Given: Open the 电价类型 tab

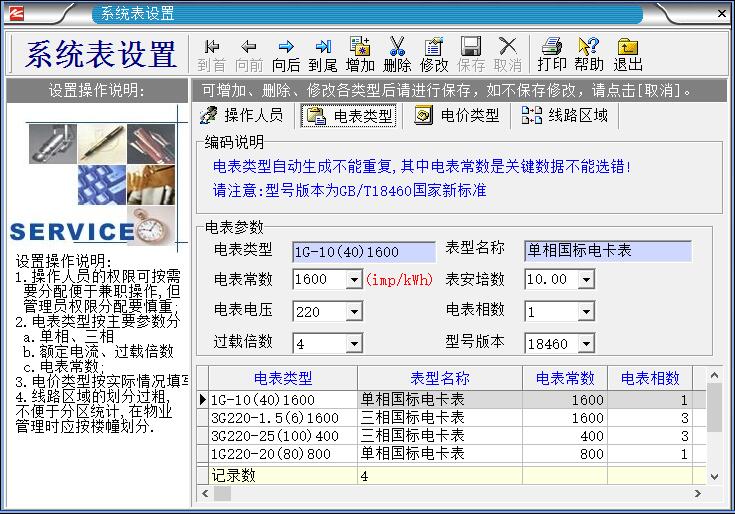Looking at the screenshot, I should tap(458, 116).
